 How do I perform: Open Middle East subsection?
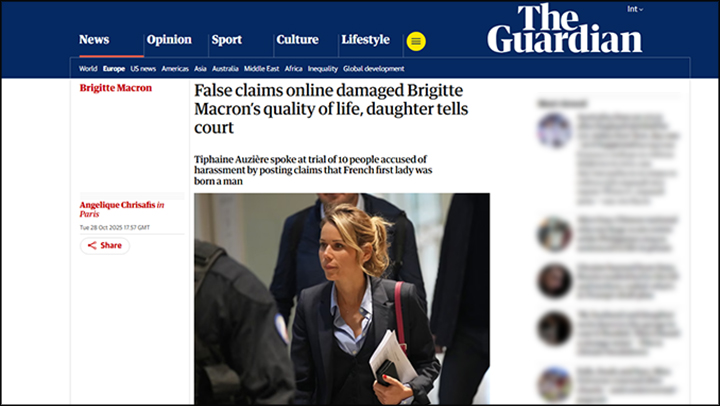coord(261,69)
